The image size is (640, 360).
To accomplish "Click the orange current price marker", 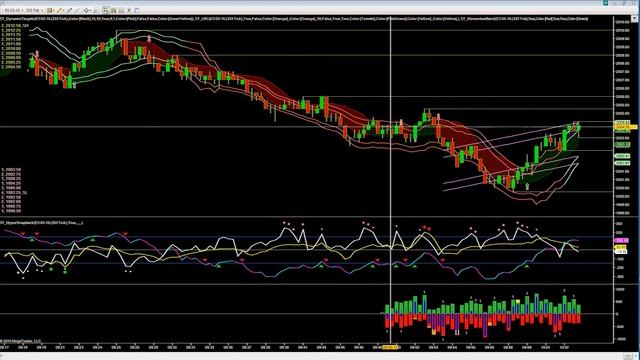I will click(x=625, y=127).
